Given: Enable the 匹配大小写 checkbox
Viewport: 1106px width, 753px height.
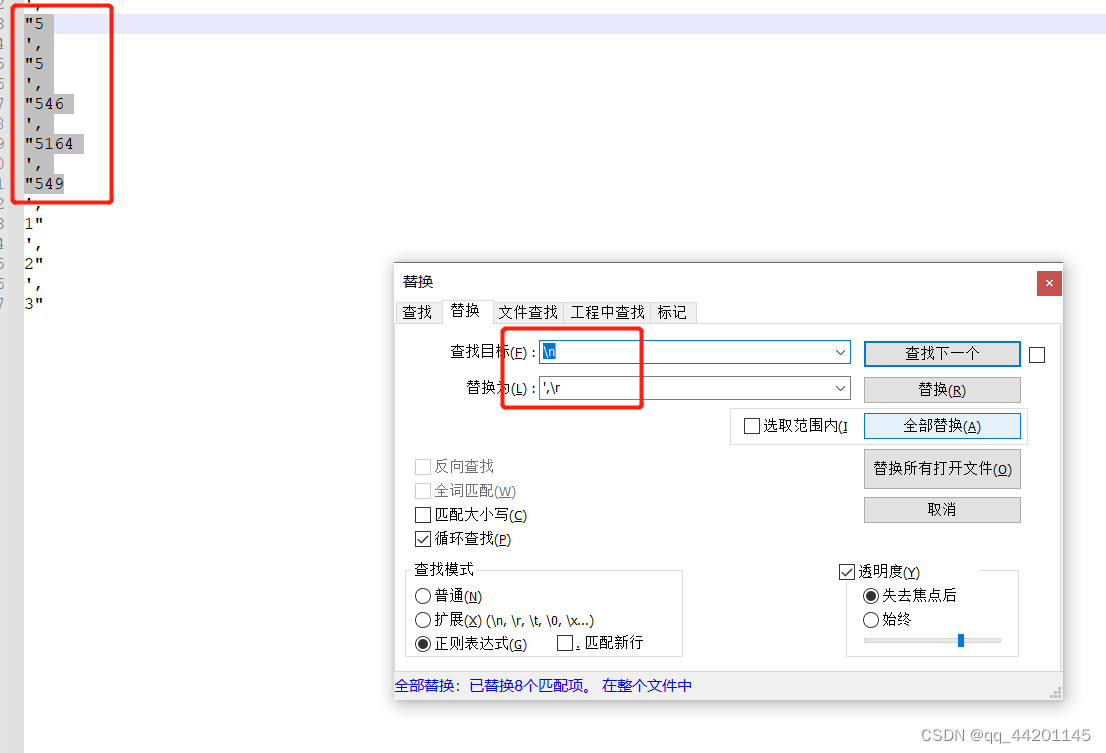Looking at the screenshot, I should pyautogui.click(x=423, y=514).
